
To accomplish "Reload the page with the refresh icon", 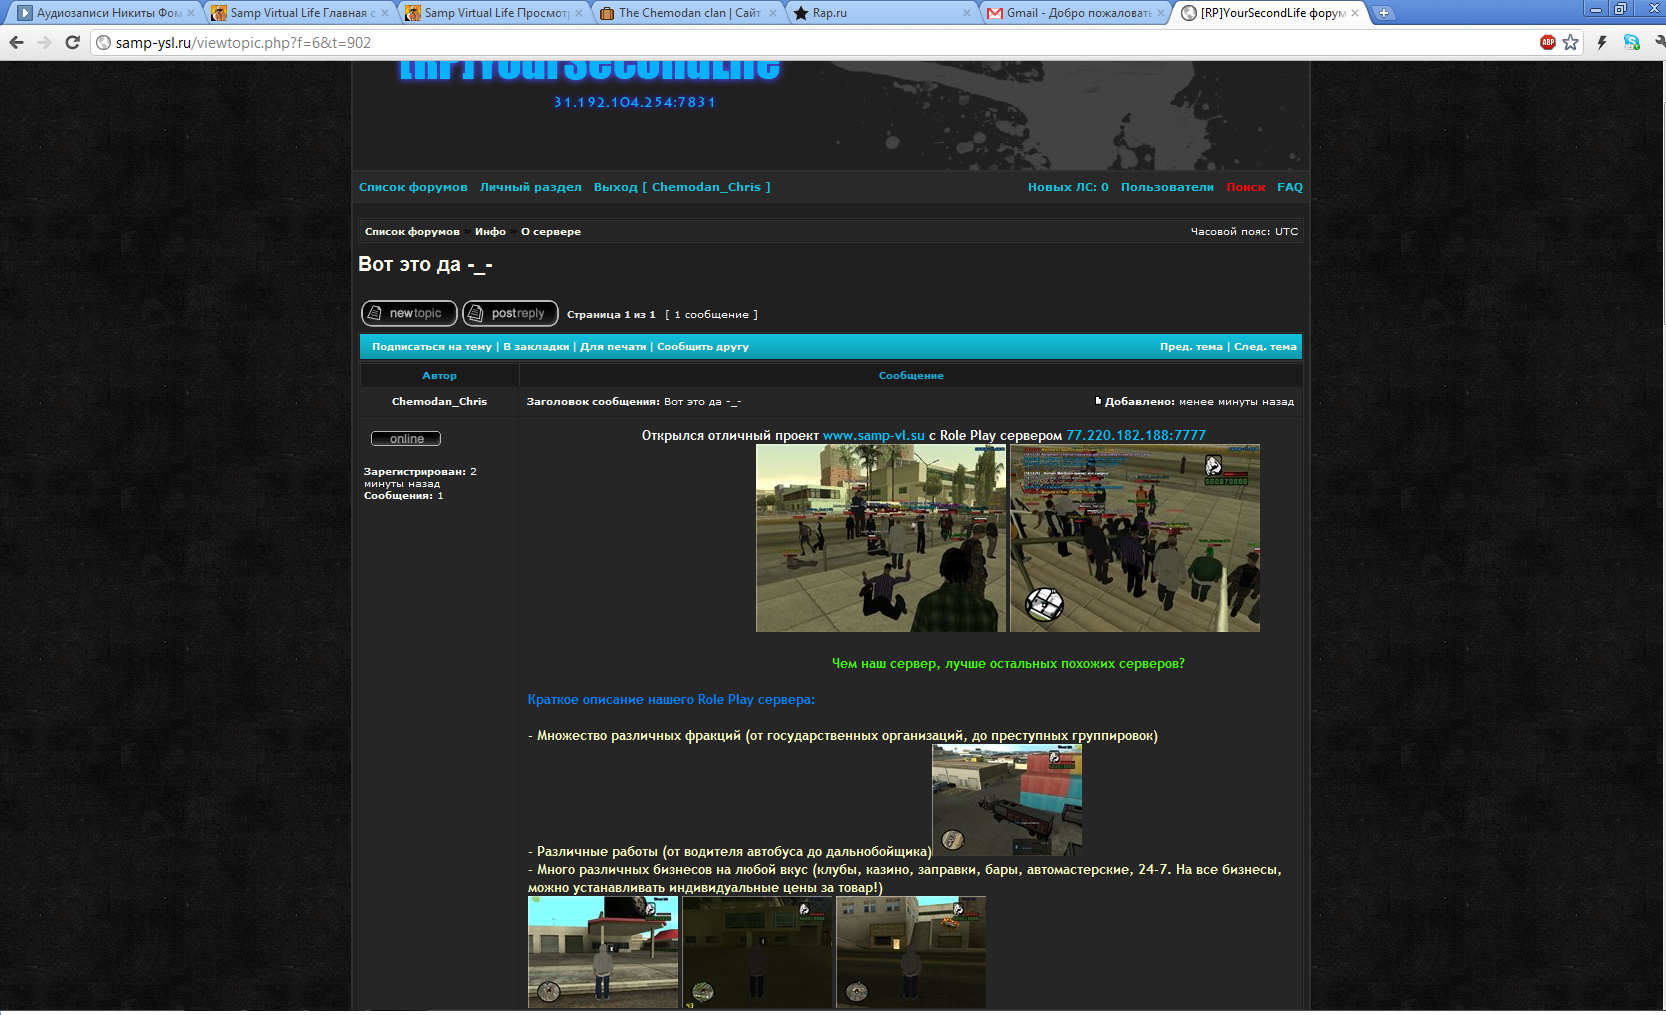I will click(72, 42).
